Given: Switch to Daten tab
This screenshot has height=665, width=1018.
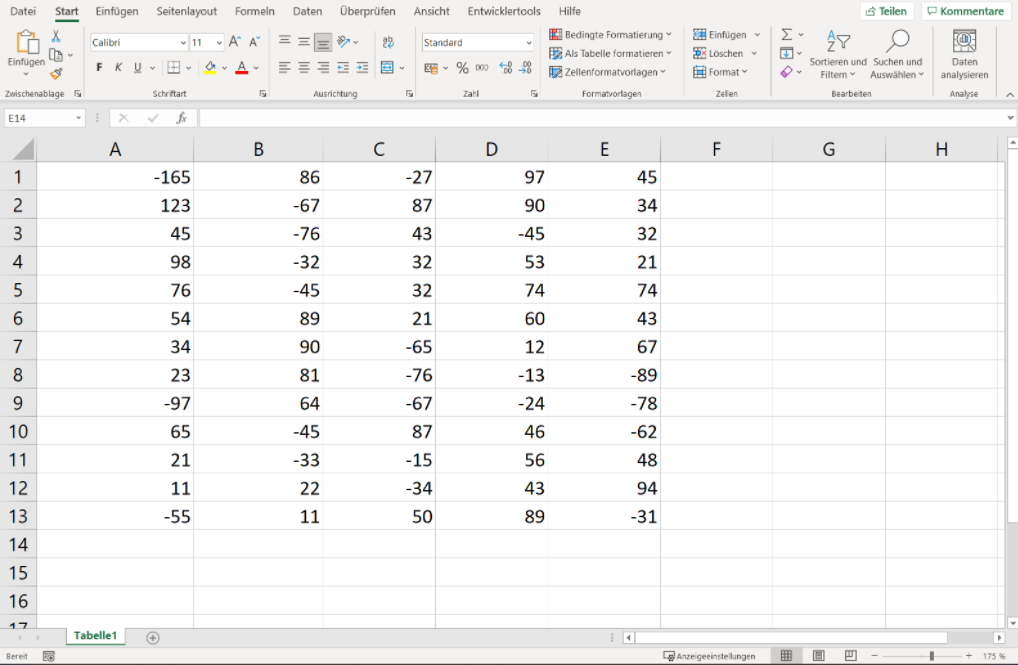Looking at the screenshot, I should (307, 11).
